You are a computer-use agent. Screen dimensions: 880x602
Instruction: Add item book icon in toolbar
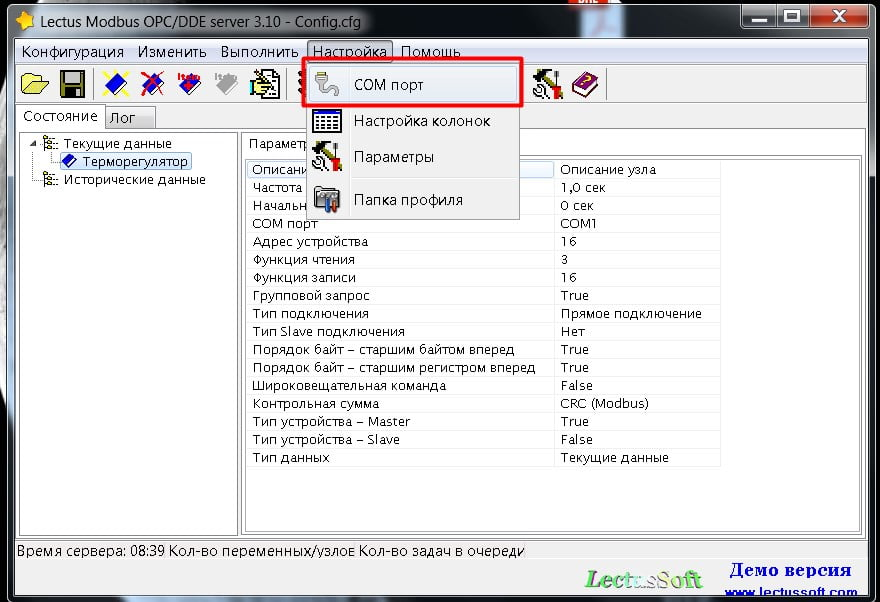coord(189,84)
